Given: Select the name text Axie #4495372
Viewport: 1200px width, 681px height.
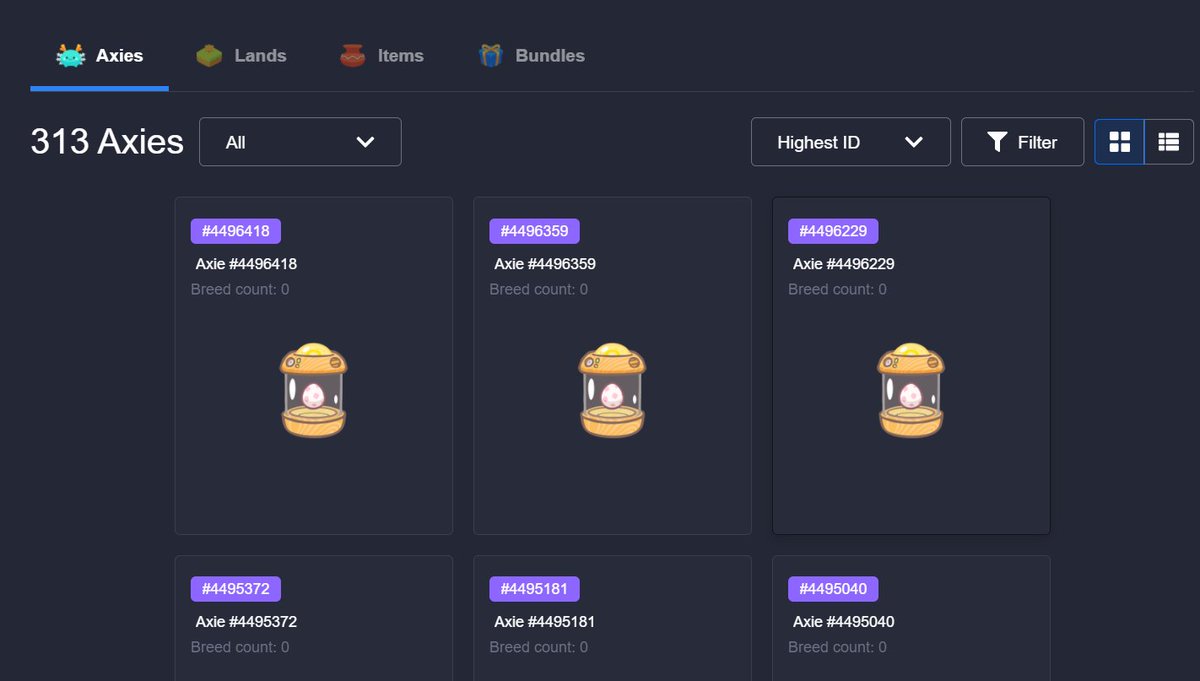Looking at the screenshot, I should [x=246, y=622].
